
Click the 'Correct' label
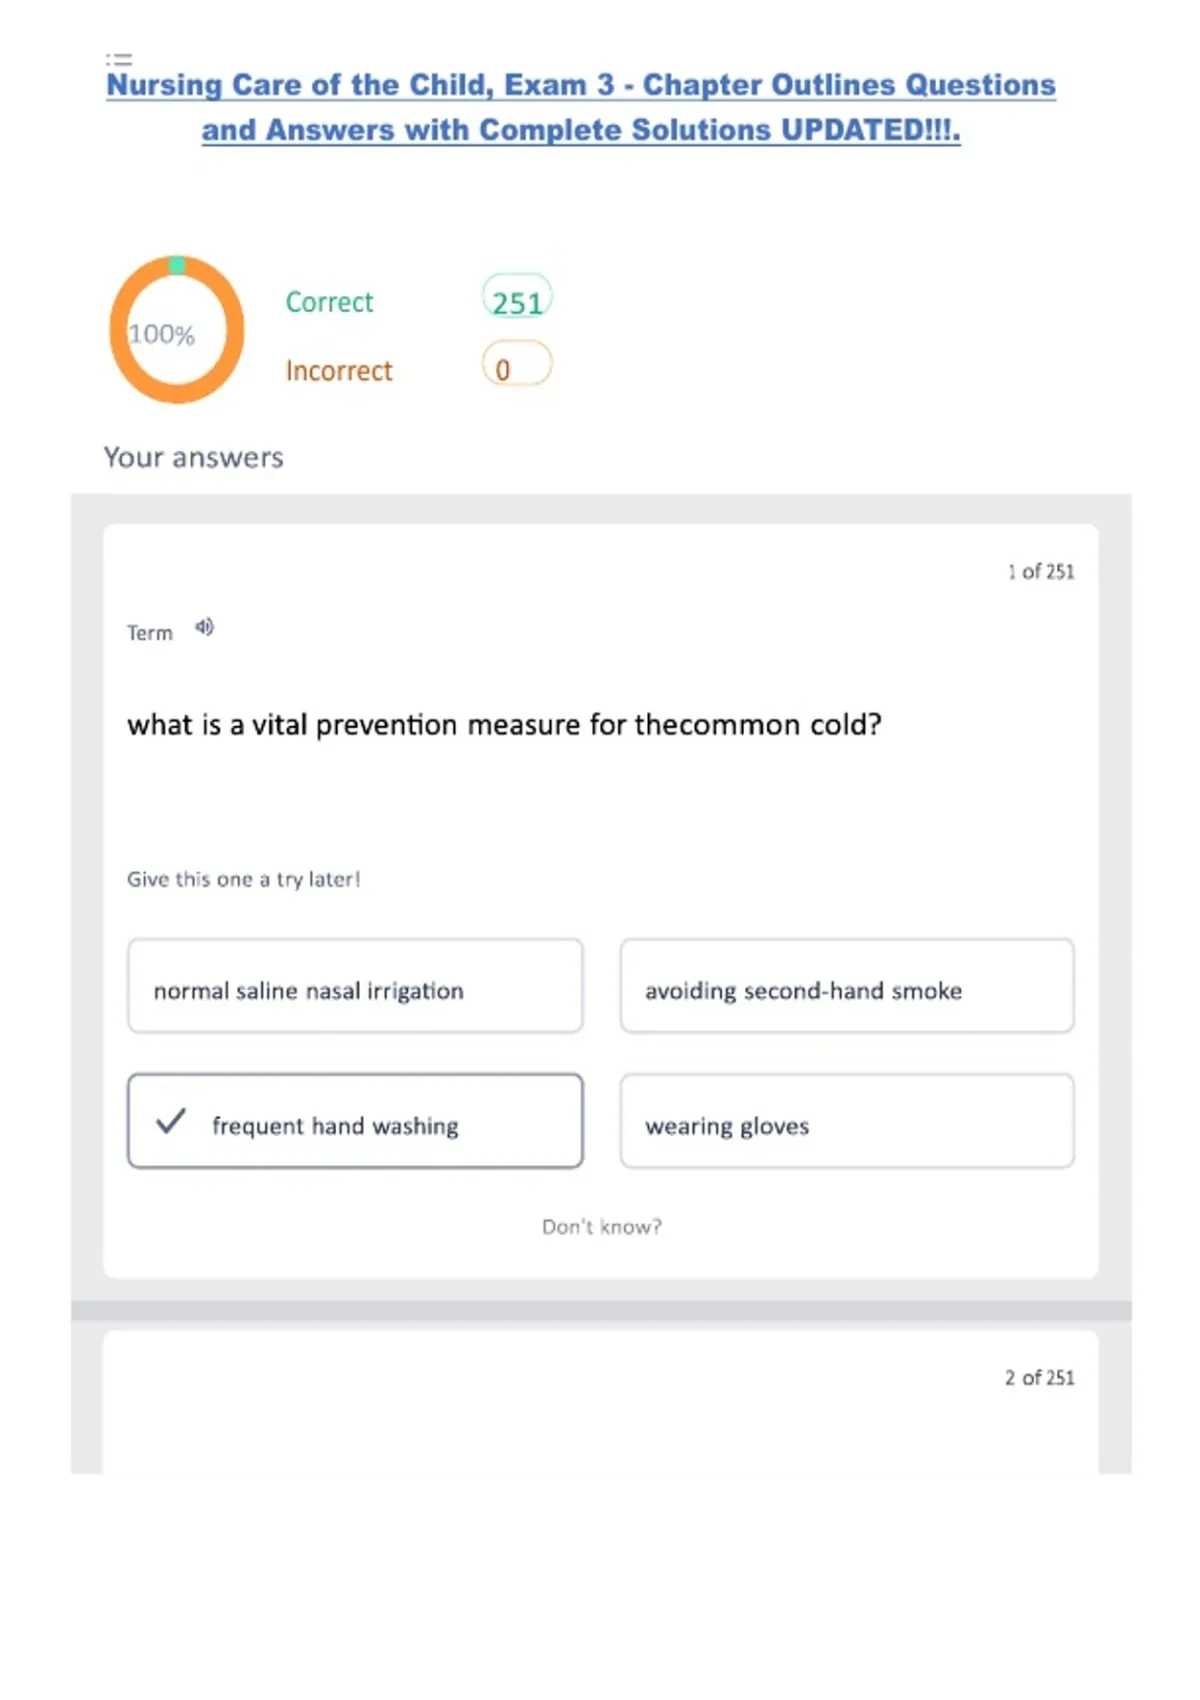pos(329,302)
